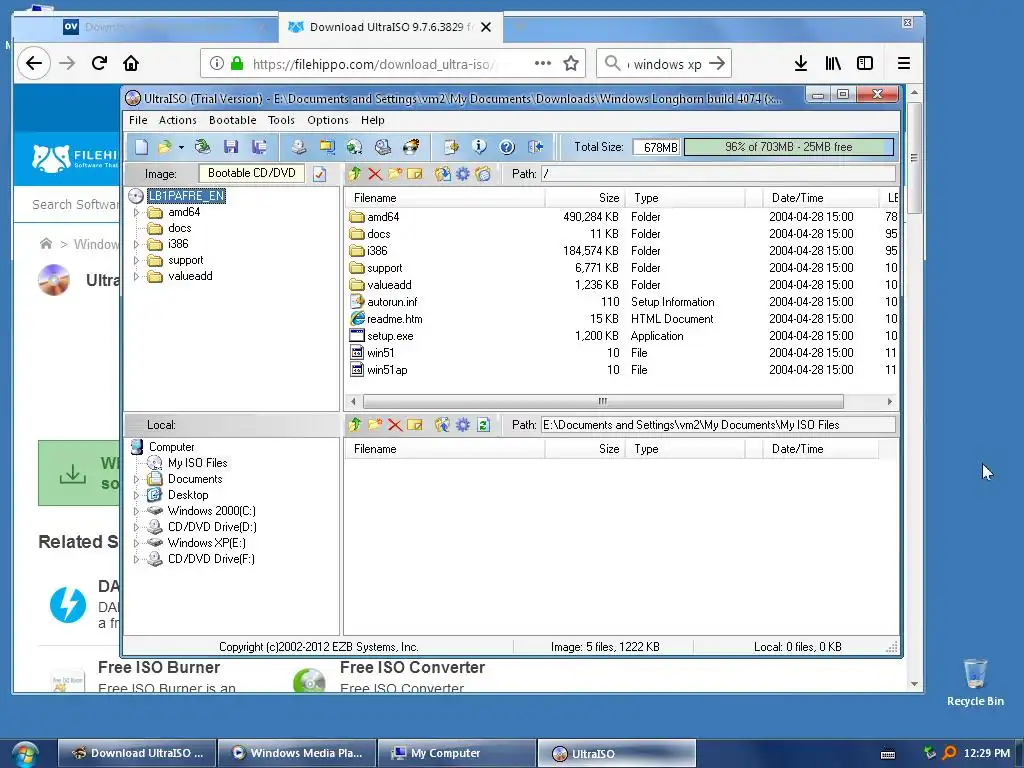This screenshot has height=768, width=1024.
Task: Open the Options menu
Action: [328, 120]
